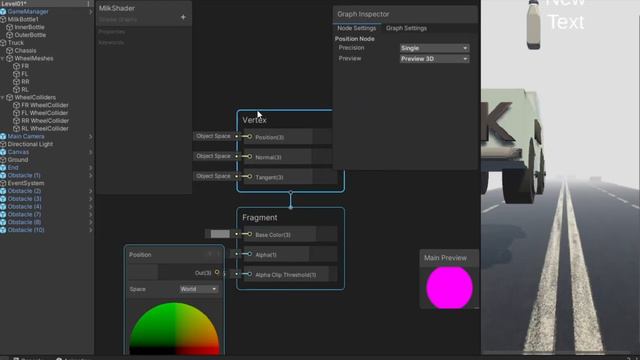Select the Vertex block header
This screenshot has height=360, width=640.
[254, 120]
